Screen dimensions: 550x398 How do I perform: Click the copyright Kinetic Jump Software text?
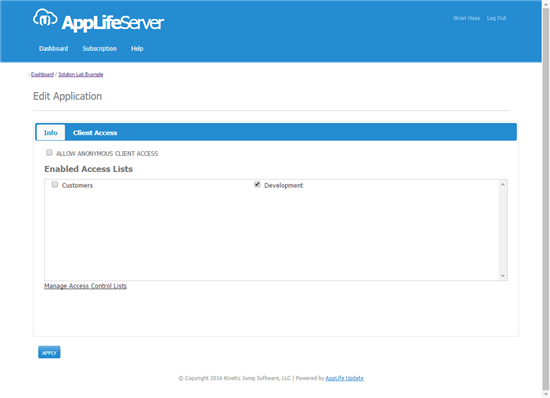coord(235,378)
